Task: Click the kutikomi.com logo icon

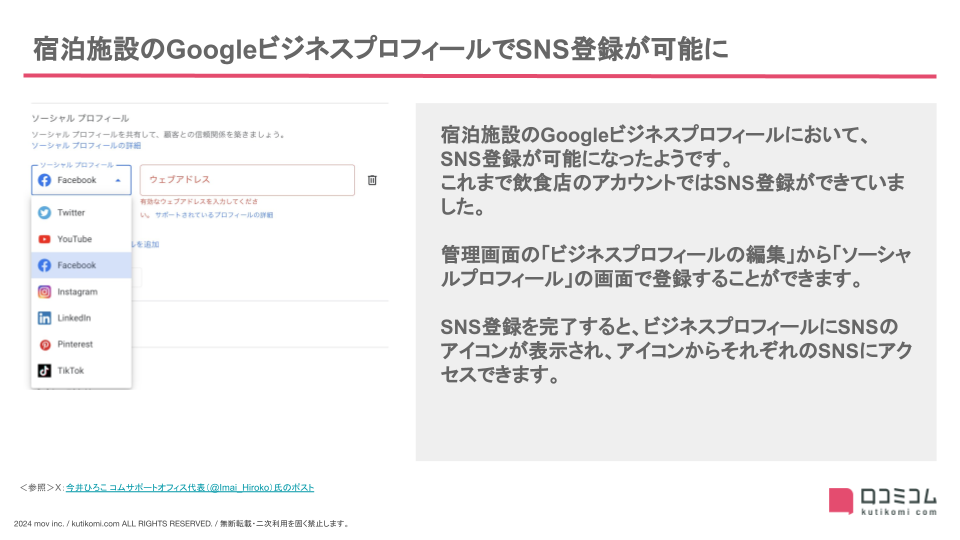Action: [x=841, y=499]
